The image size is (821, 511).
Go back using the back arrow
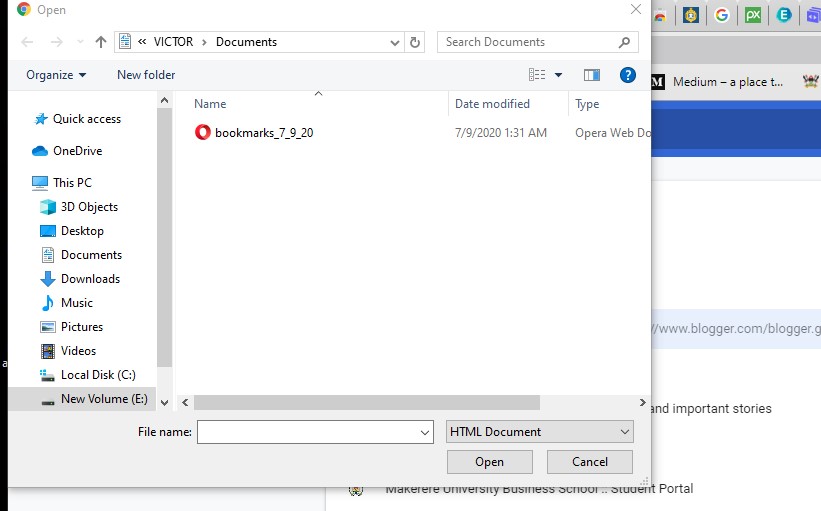[x=27, y=42]
